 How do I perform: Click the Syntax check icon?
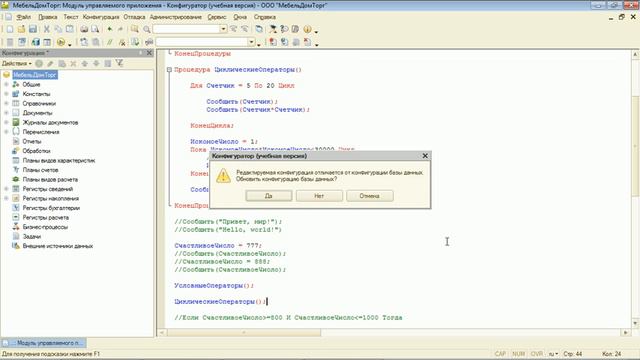[x=135, y=42]
